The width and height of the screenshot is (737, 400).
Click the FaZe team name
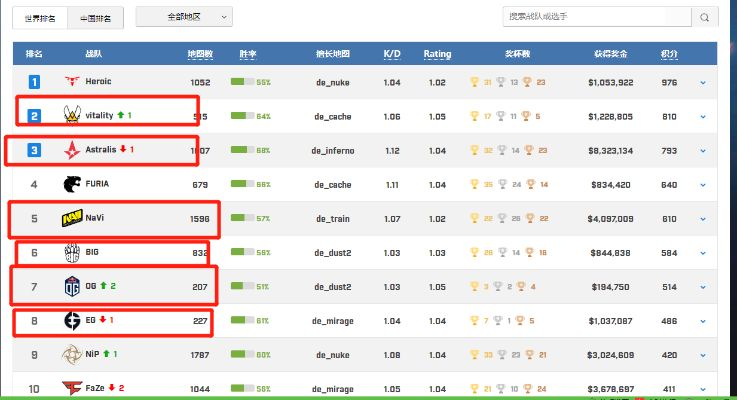[x=94, y=388]
